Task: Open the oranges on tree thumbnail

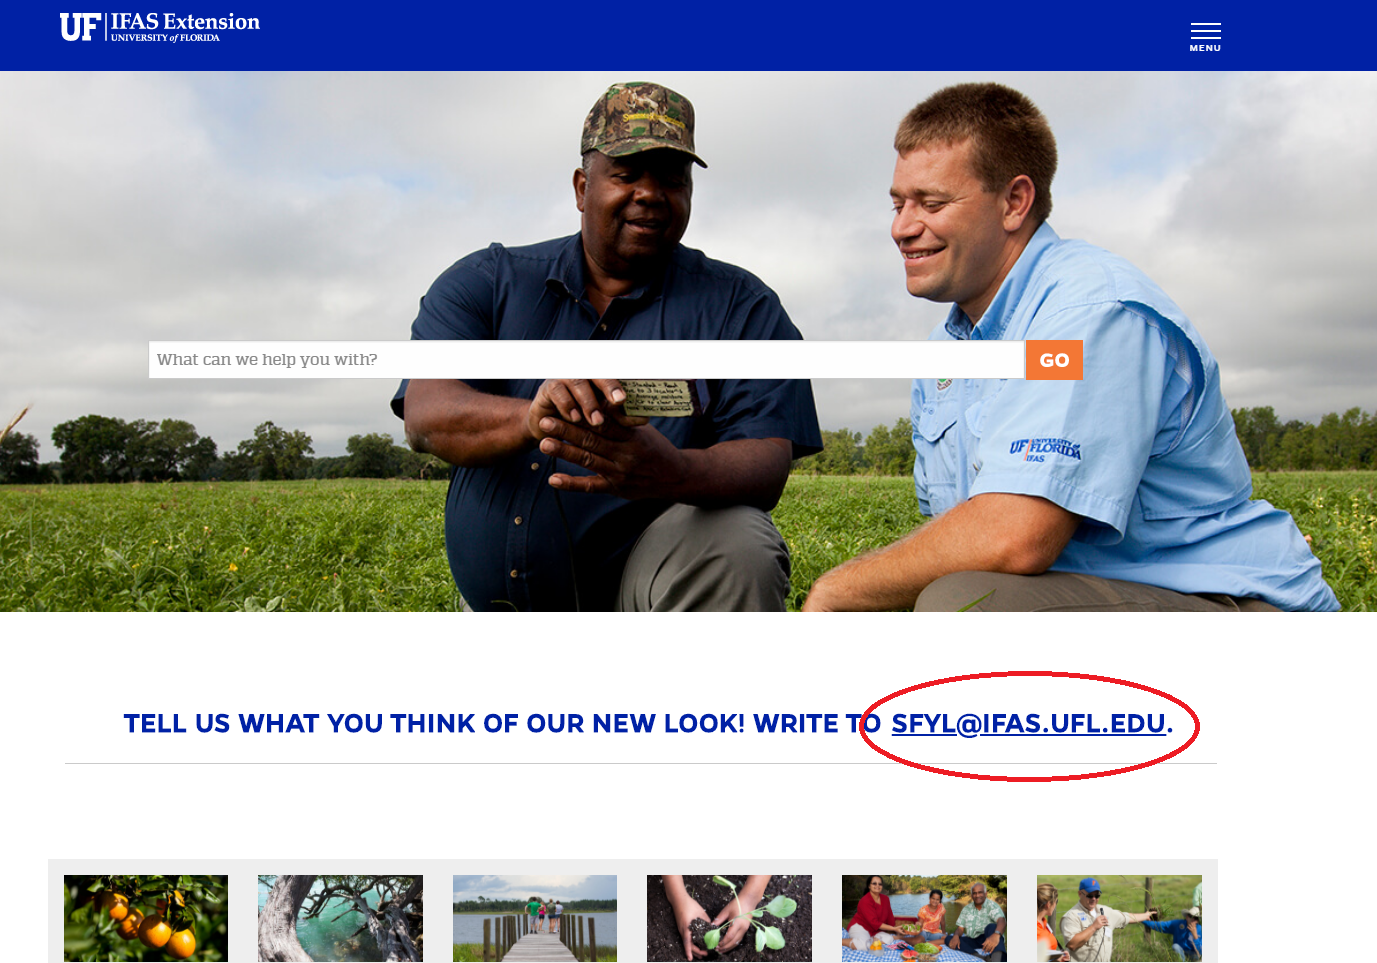Action: (x=146, y=918)
